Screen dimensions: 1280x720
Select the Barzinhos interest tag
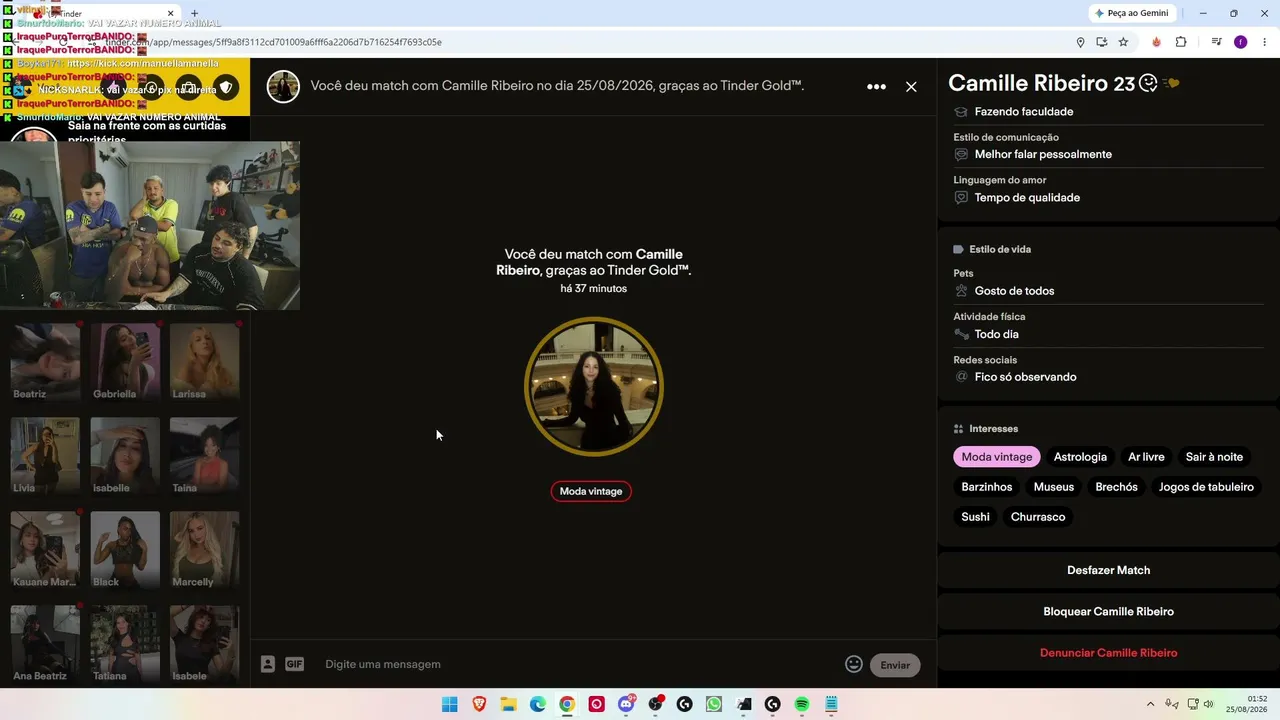[x=987, y=487]
